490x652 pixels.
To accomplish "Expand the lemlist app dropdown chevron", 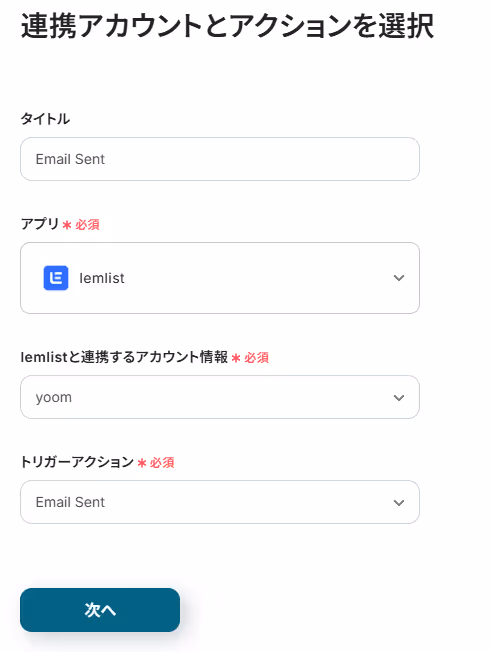I will (x=399, y=278).
